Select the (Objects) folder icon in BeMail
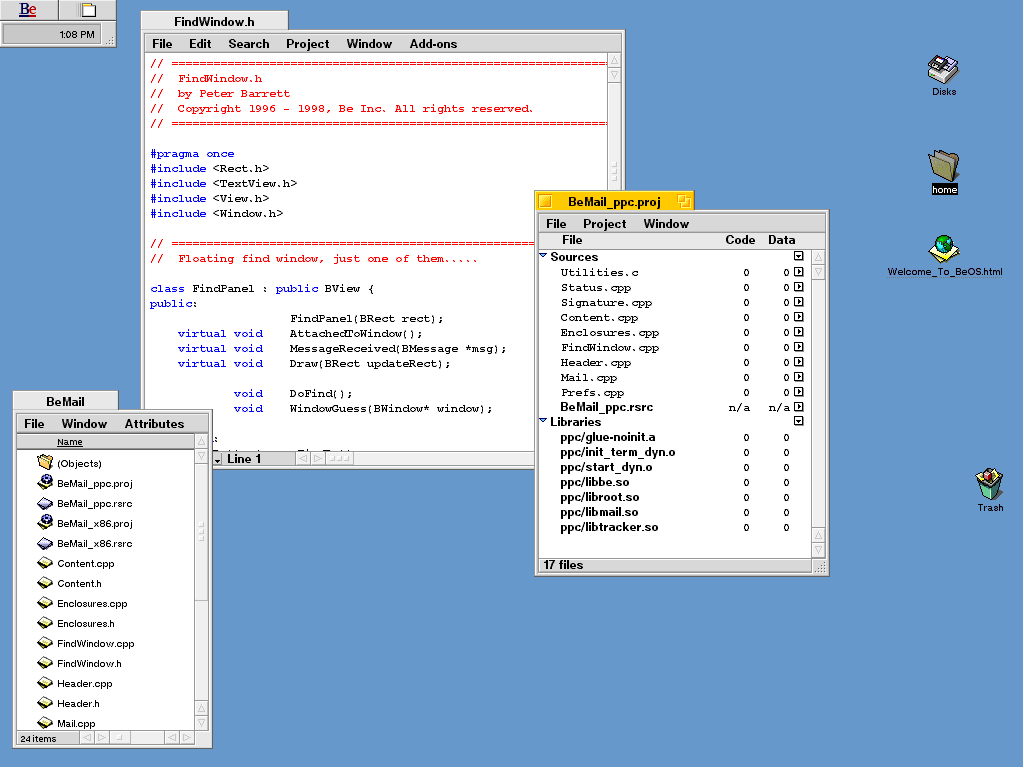1024x768 pixels. click(45, 463)
